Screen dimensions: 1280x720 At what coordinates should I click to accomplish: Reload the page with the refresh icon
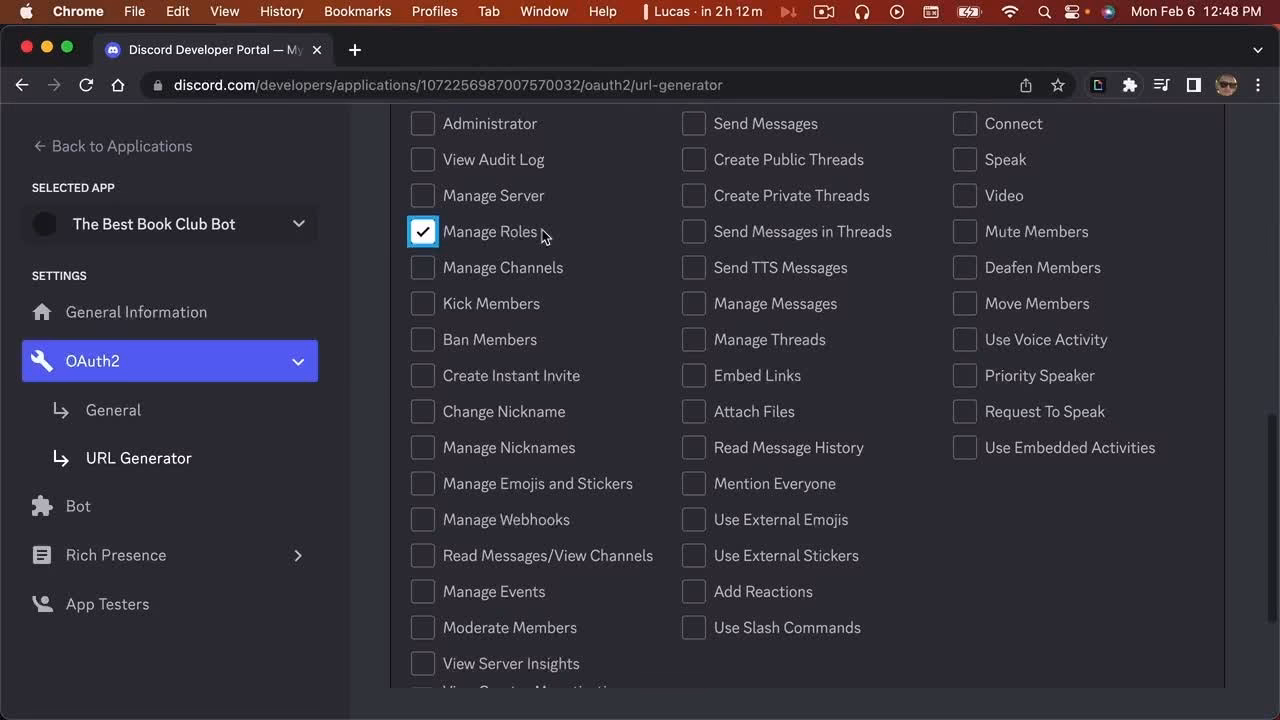tap(86, 85)
